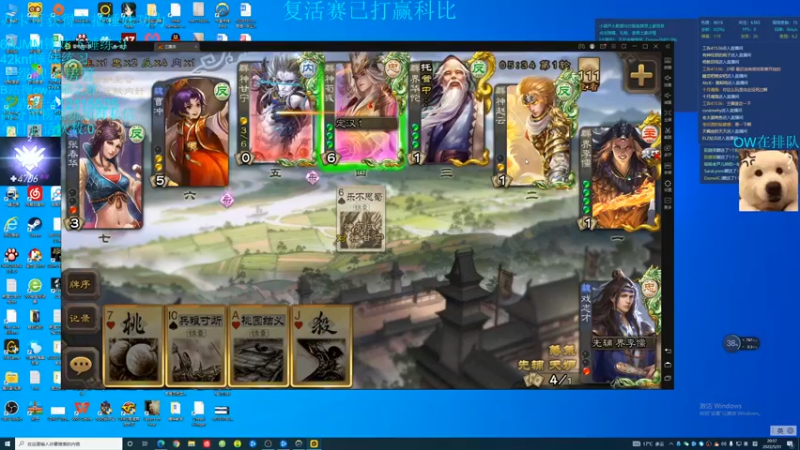Image resolution: width=800 pixels, height=450 pixels.
Task: Click the emulator fullscreen sidebar icon
Action: tap(667, 113)
